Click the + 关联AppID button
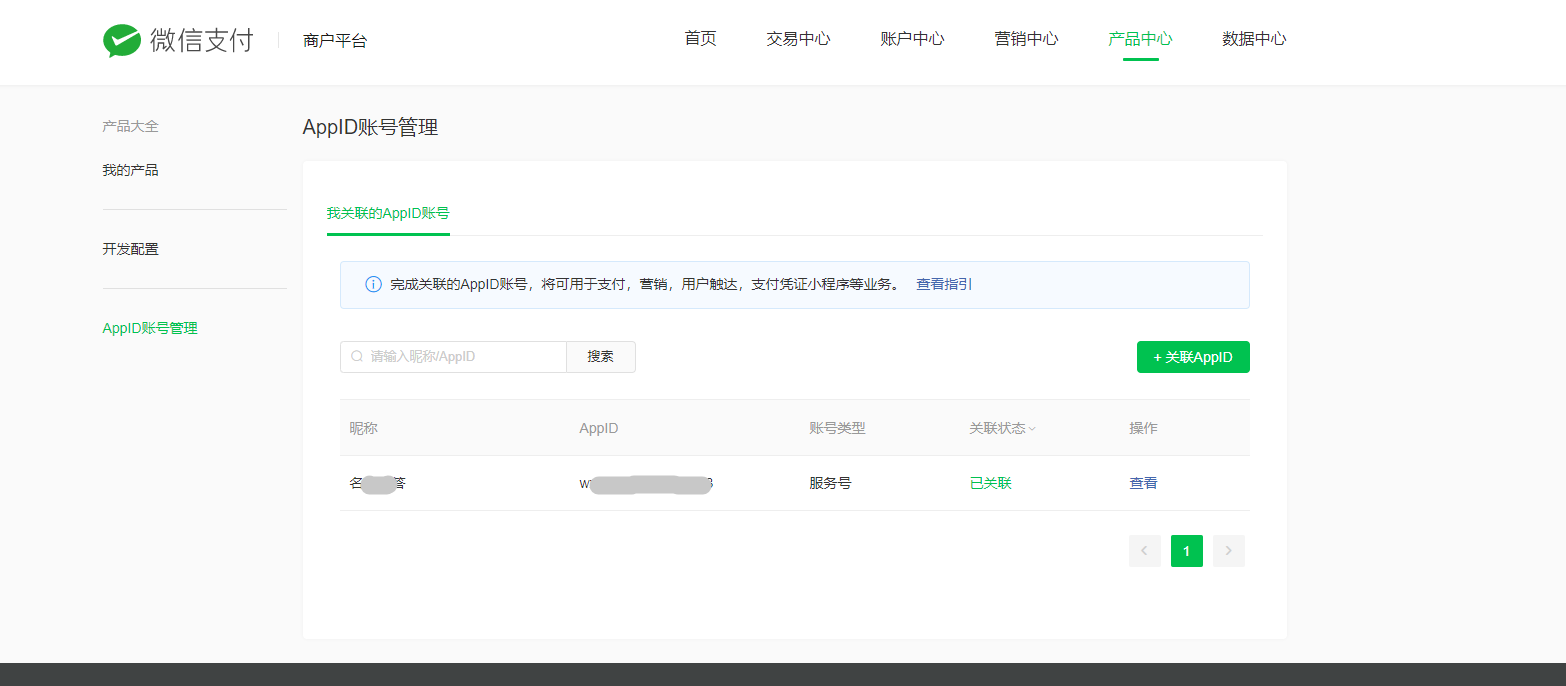The height and width of the screenshot is (686, 1566). pyautogui.click(x=1193, y=357)
